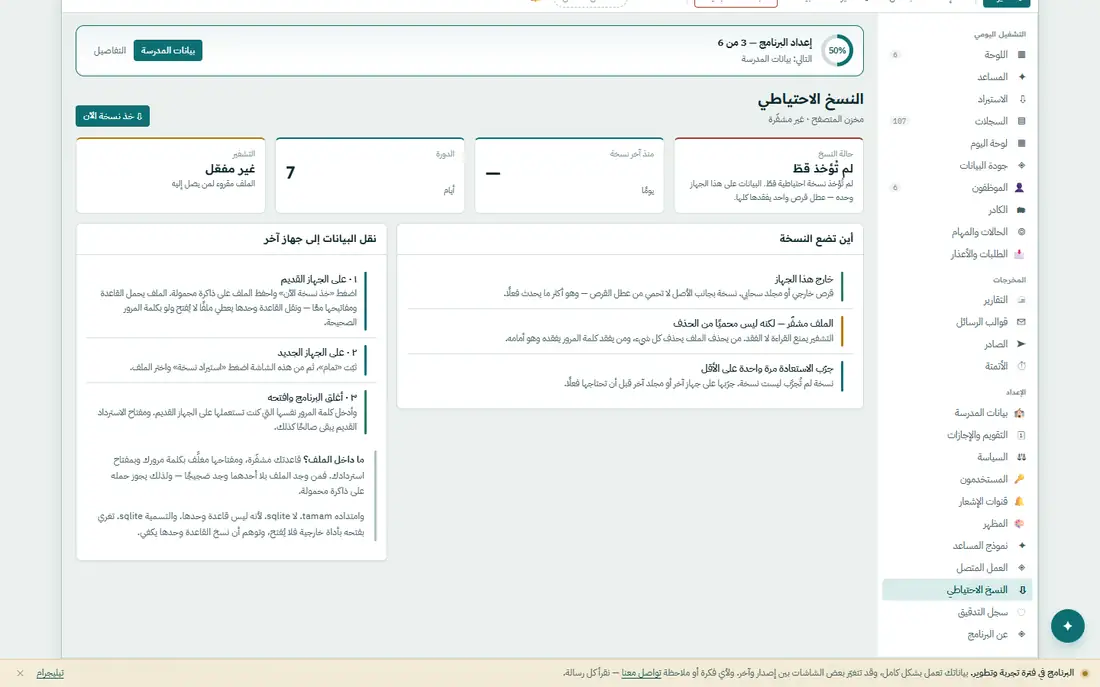Click خذ نسخة الآن backup button

point(112,116)
